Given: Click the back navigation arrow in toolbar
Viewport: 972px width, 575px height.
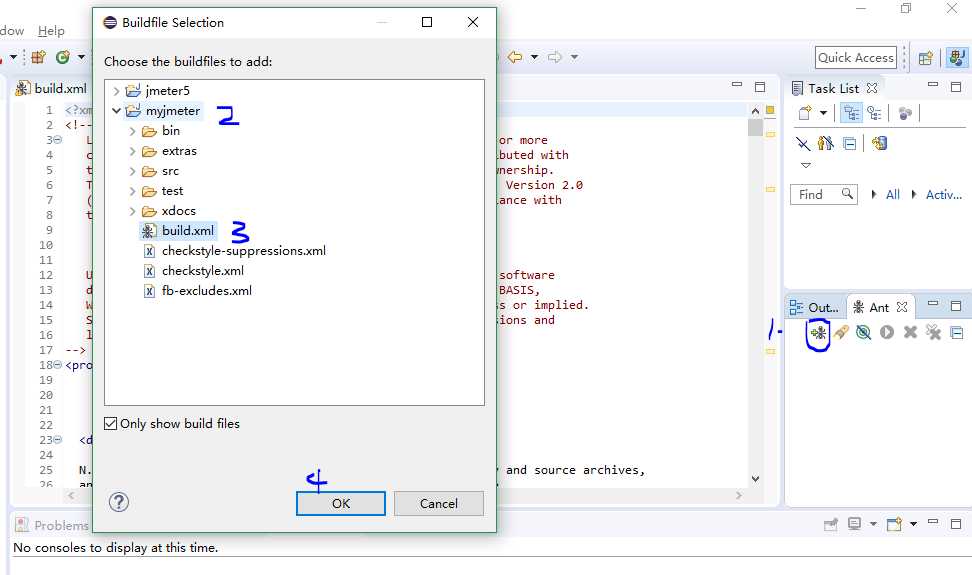Looking at the screenshot, I should tap(515, 57).
